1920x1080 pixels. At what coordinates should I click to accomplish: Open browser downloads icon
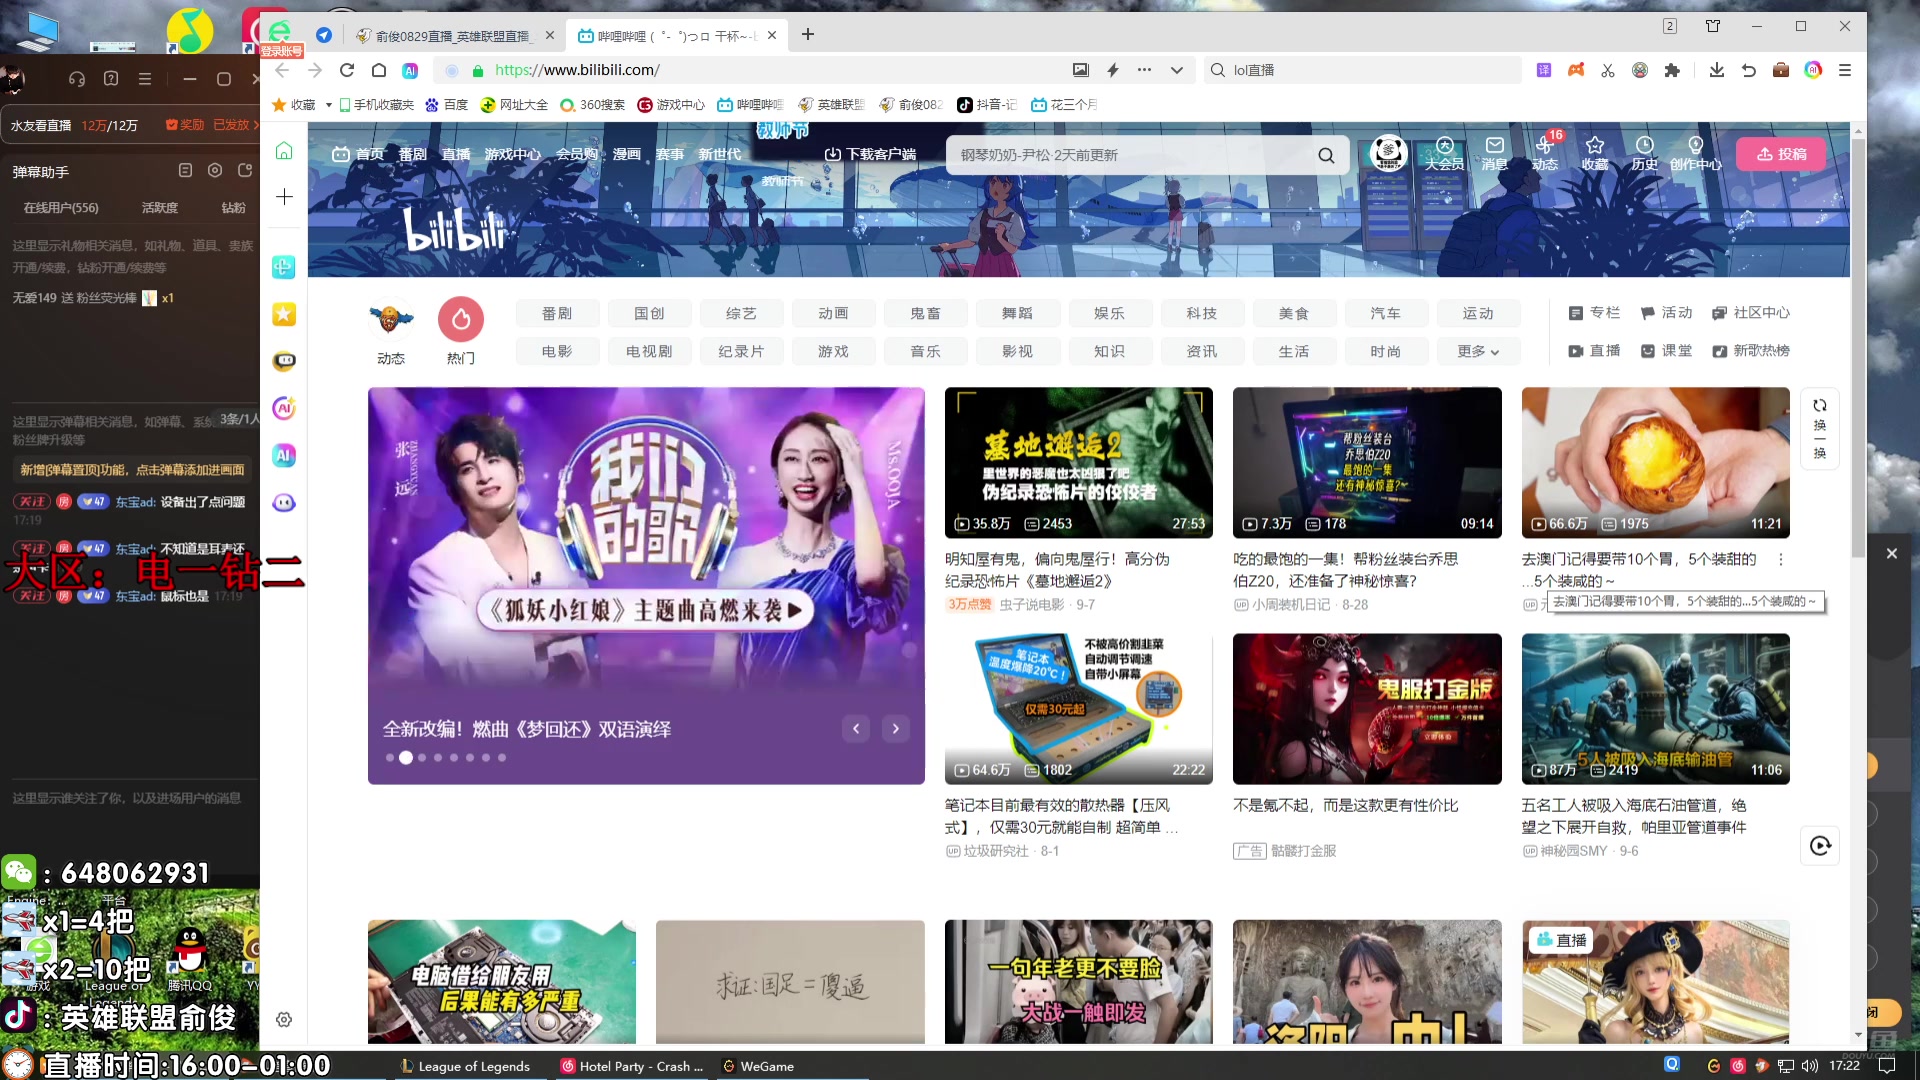(1717, 70)
